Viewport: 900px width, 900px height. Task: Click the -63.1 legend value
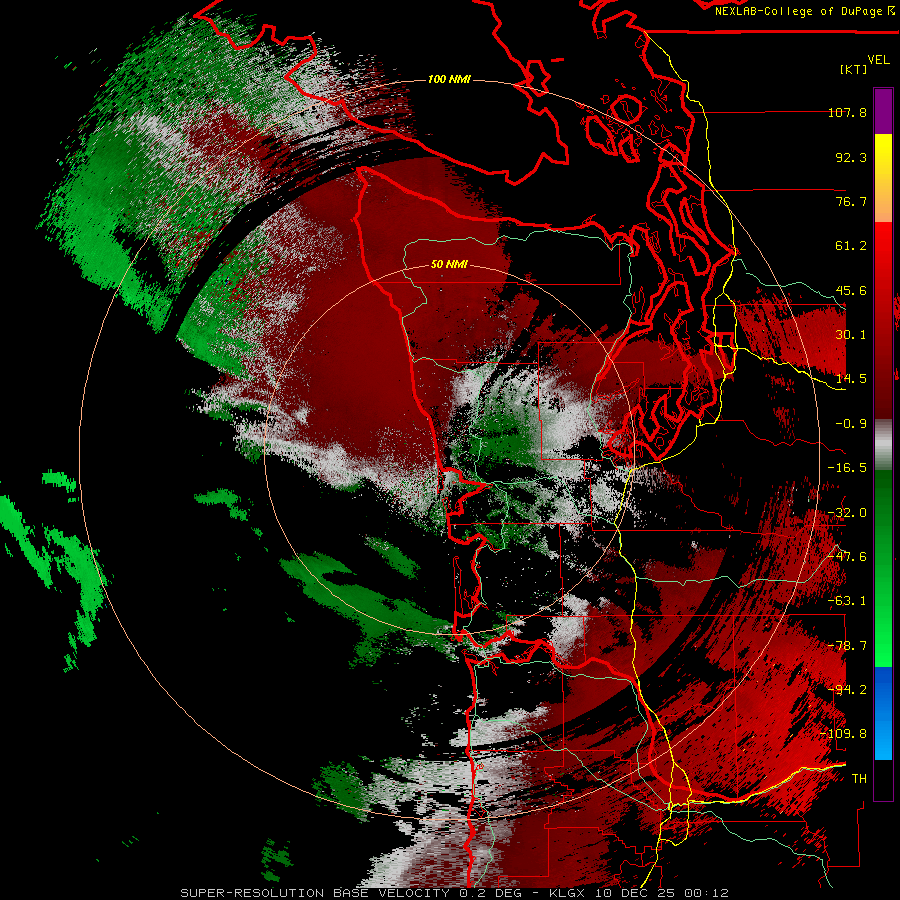(x=847, y=601)
